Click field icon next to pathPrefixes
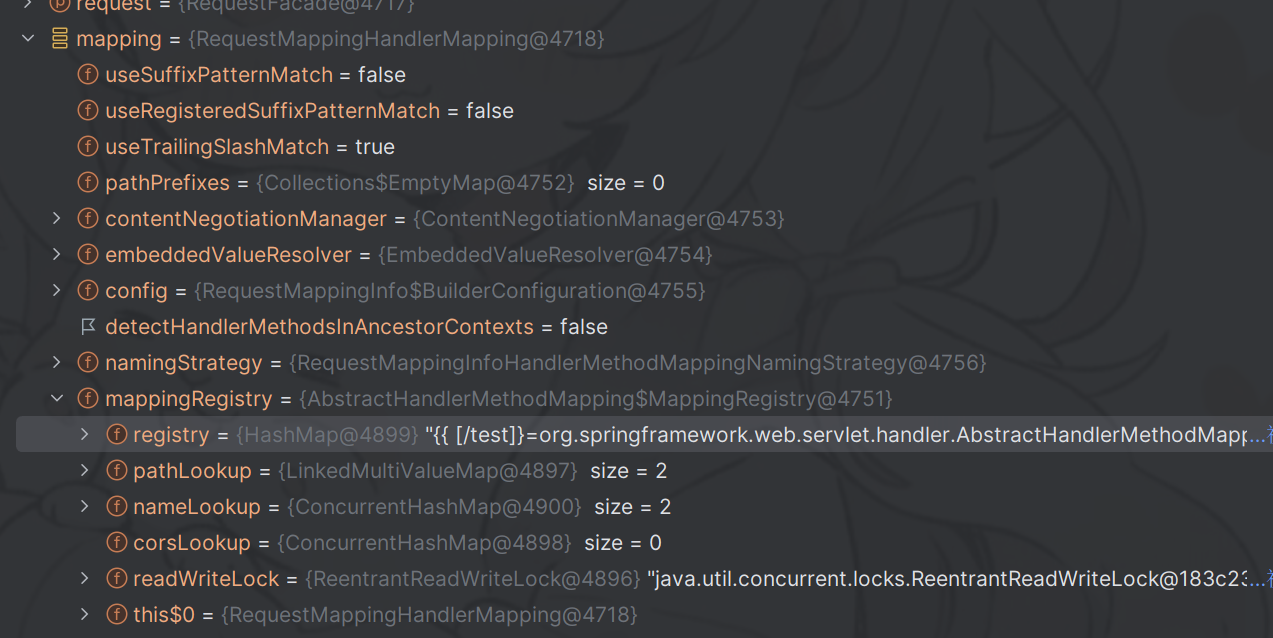 [88, 183]
